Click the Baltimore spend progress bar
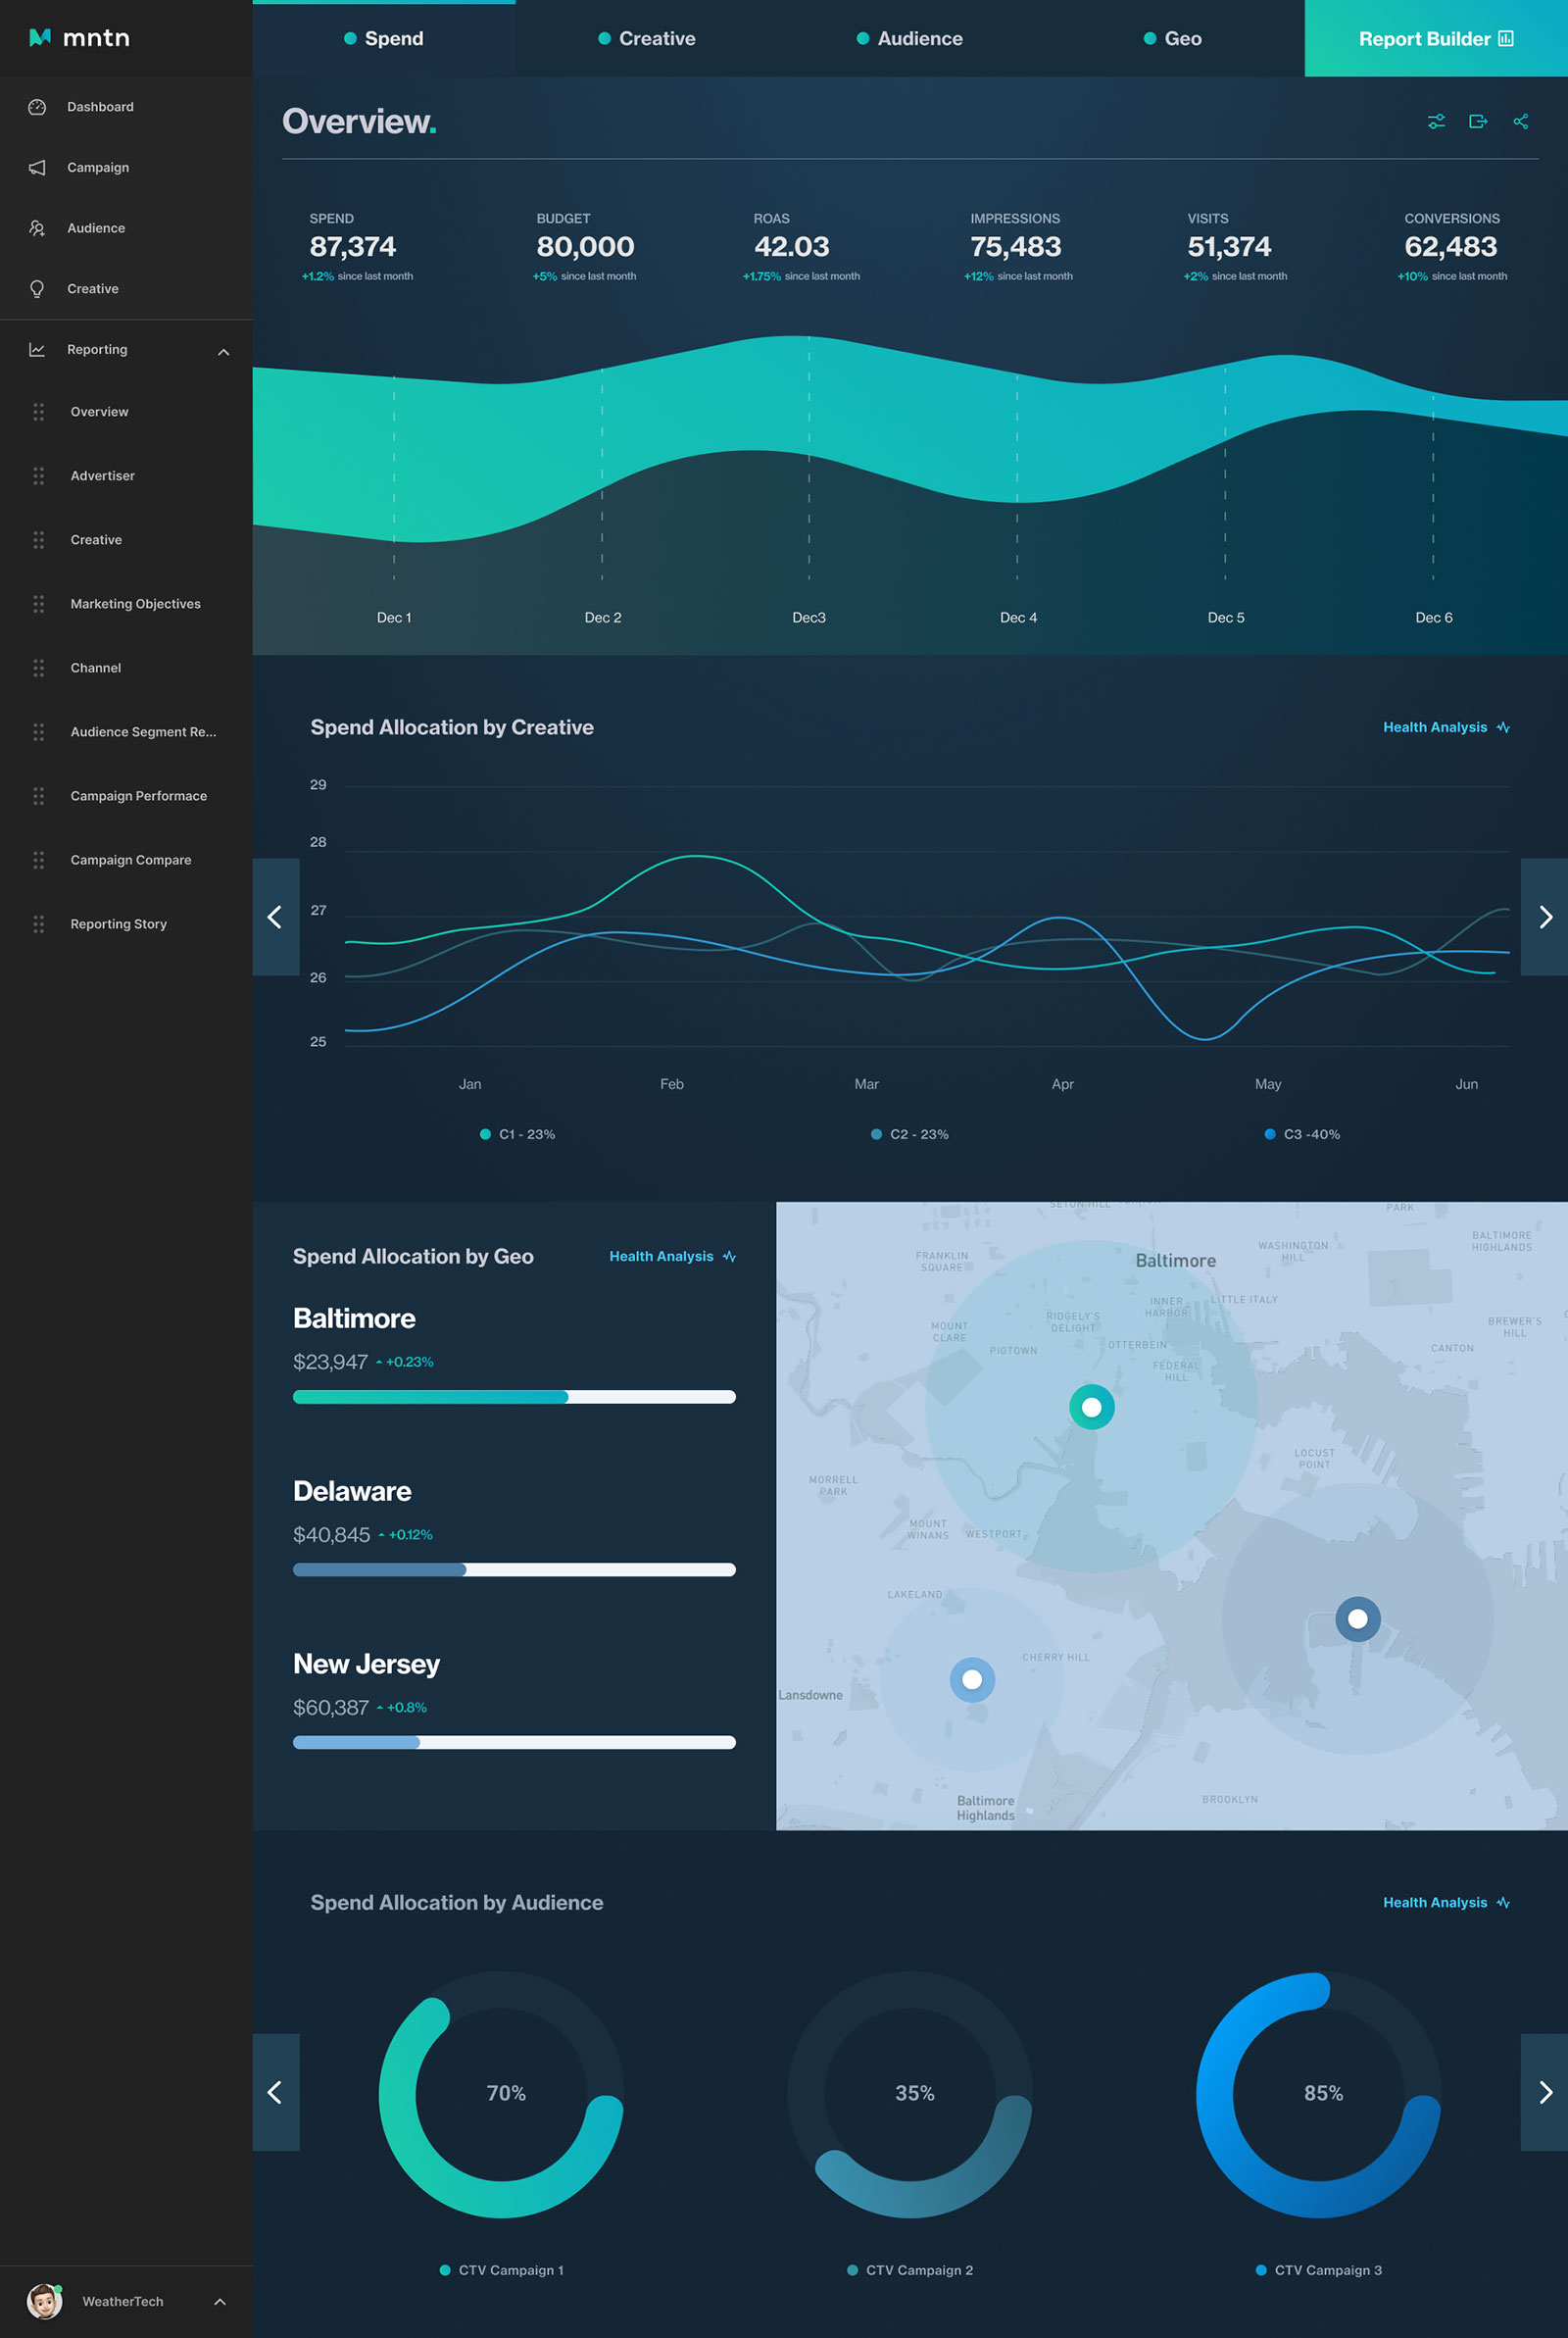Image resolution: width=1568 pixels, height=2338 pixels. (x=514, y=1397)
